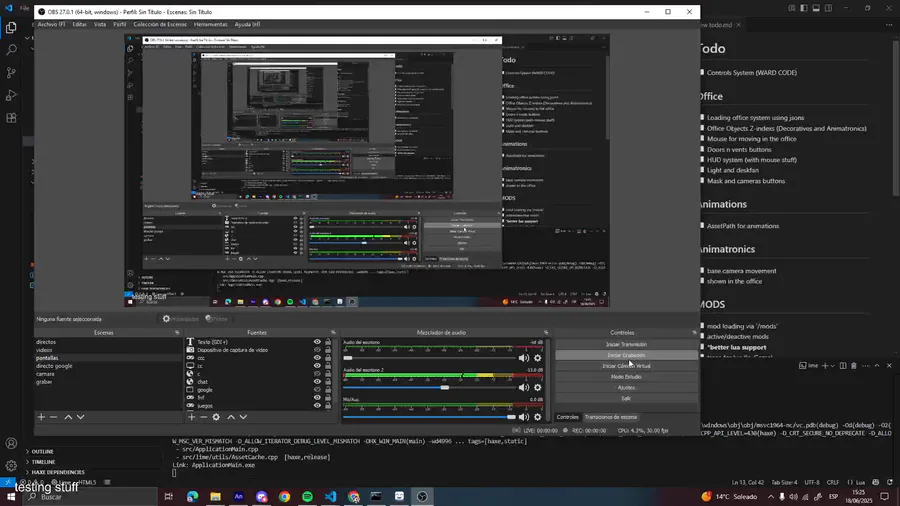Viewport: 900px width, 506px height.
Task: Pop out Controles dock panel icon
Action: [695, 333]
